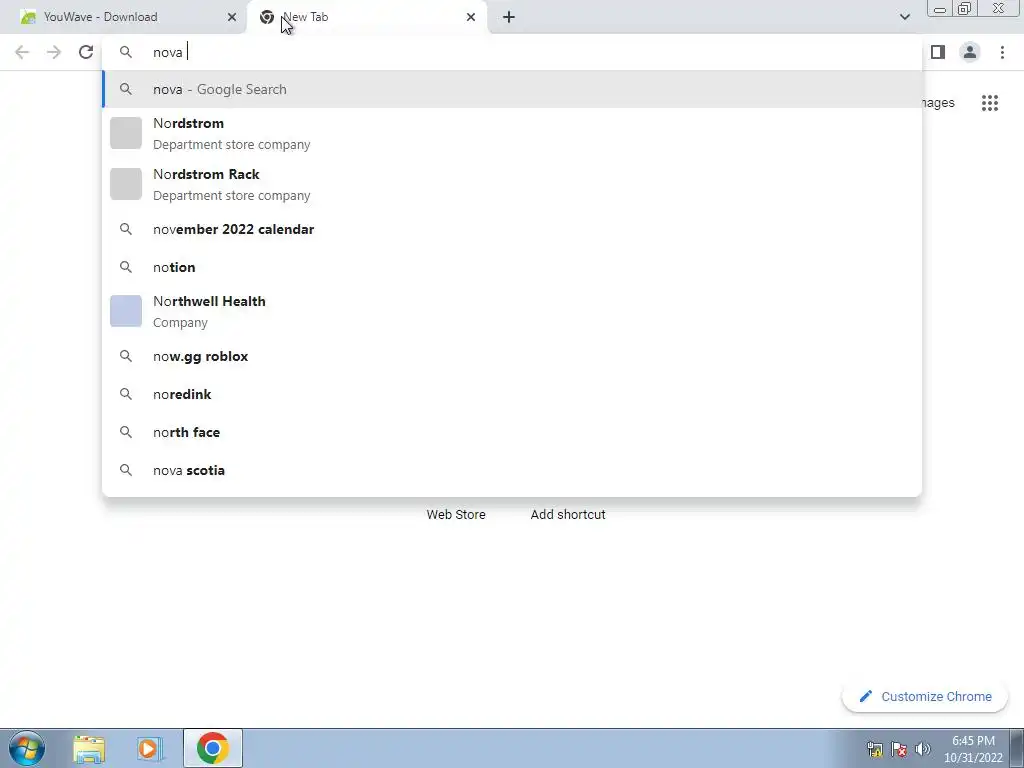Click Chrome icon in the taskbar
The height and width of the screenshot is (768, 1024).
tap(212, 748)
